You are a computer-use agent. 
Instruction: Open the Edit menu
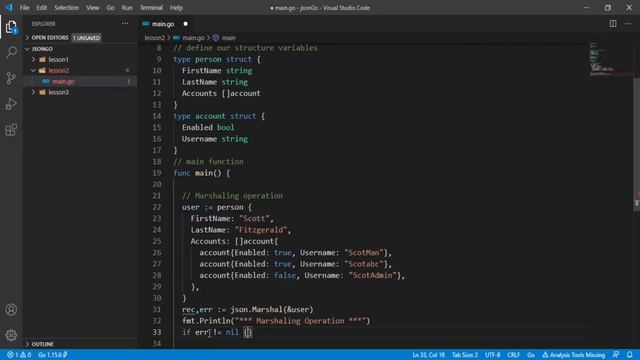tap(42, 7)
